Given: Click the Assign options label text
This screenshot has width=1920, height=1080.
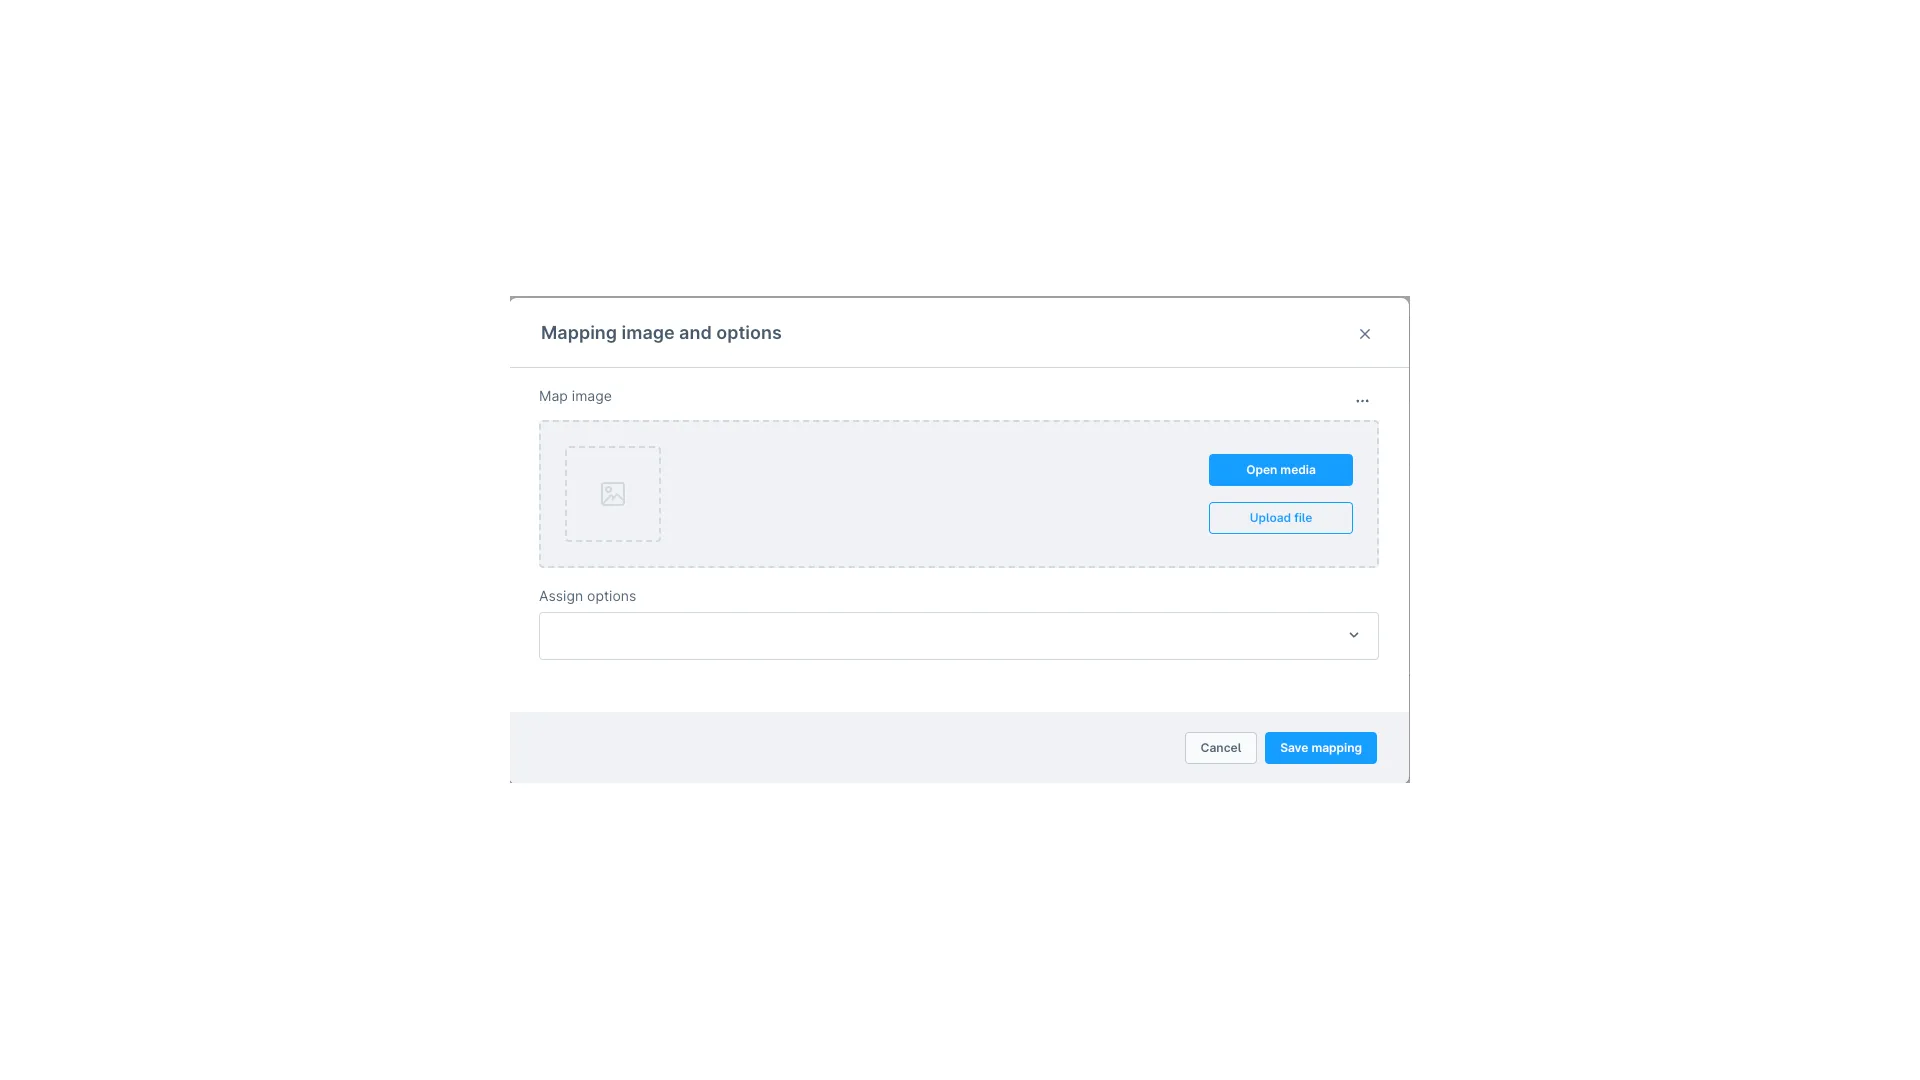Looking at the screenshot, I should point(587,595).
